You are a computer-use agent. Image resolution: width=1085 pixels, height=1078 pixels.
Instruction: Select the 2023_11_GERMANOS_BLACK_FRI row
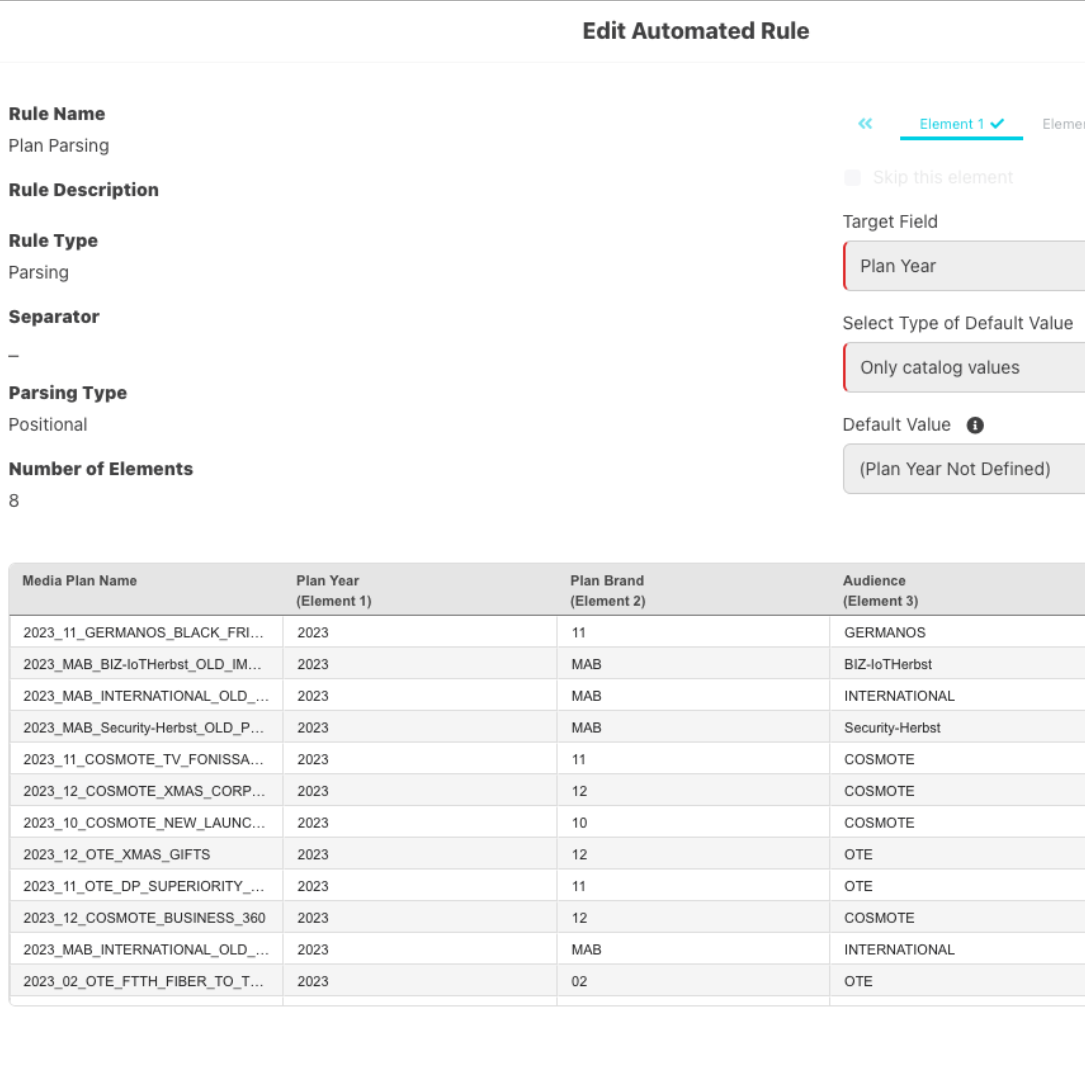[145, 632]
